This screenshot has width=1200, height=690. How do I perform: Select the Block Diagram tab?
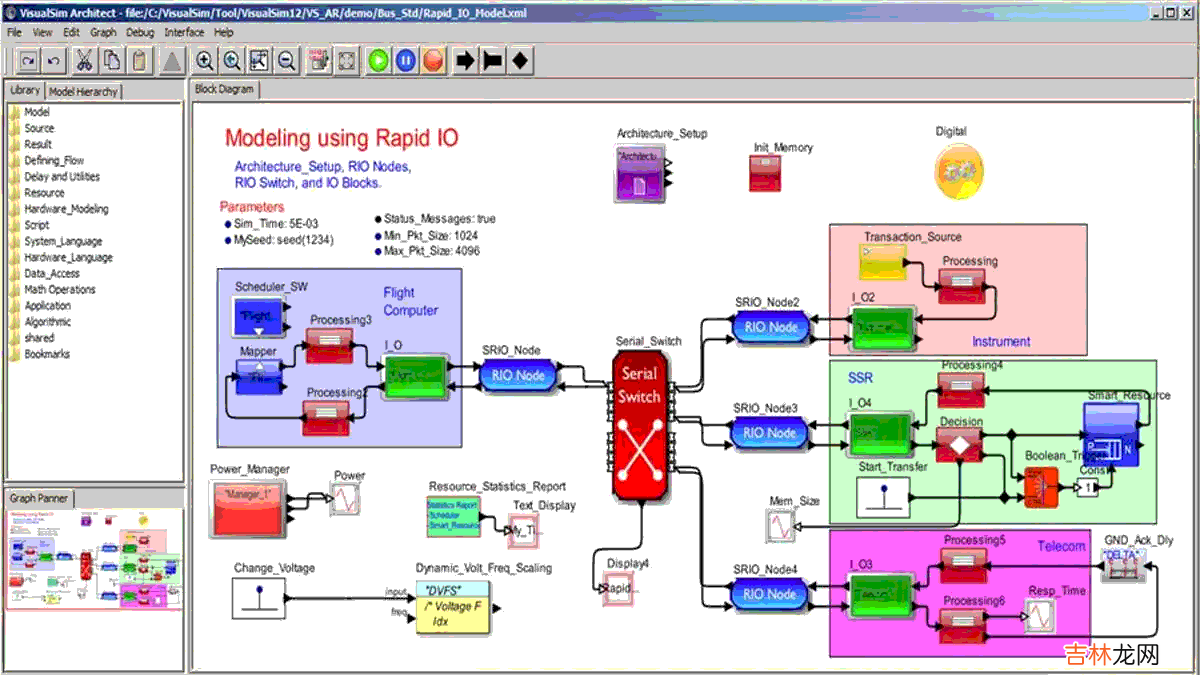click(x=224, y=89)
